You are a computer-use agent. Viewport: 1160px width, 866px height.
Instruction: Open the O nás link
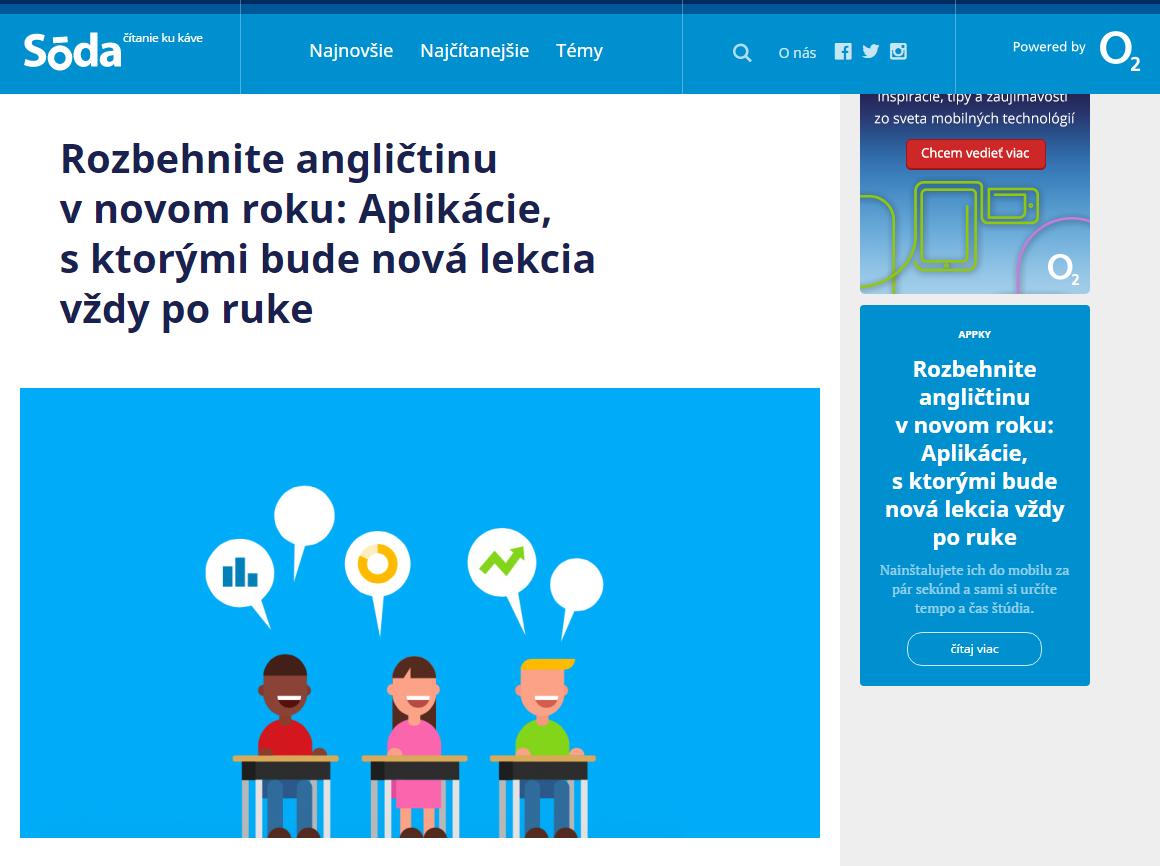point(797,53)
